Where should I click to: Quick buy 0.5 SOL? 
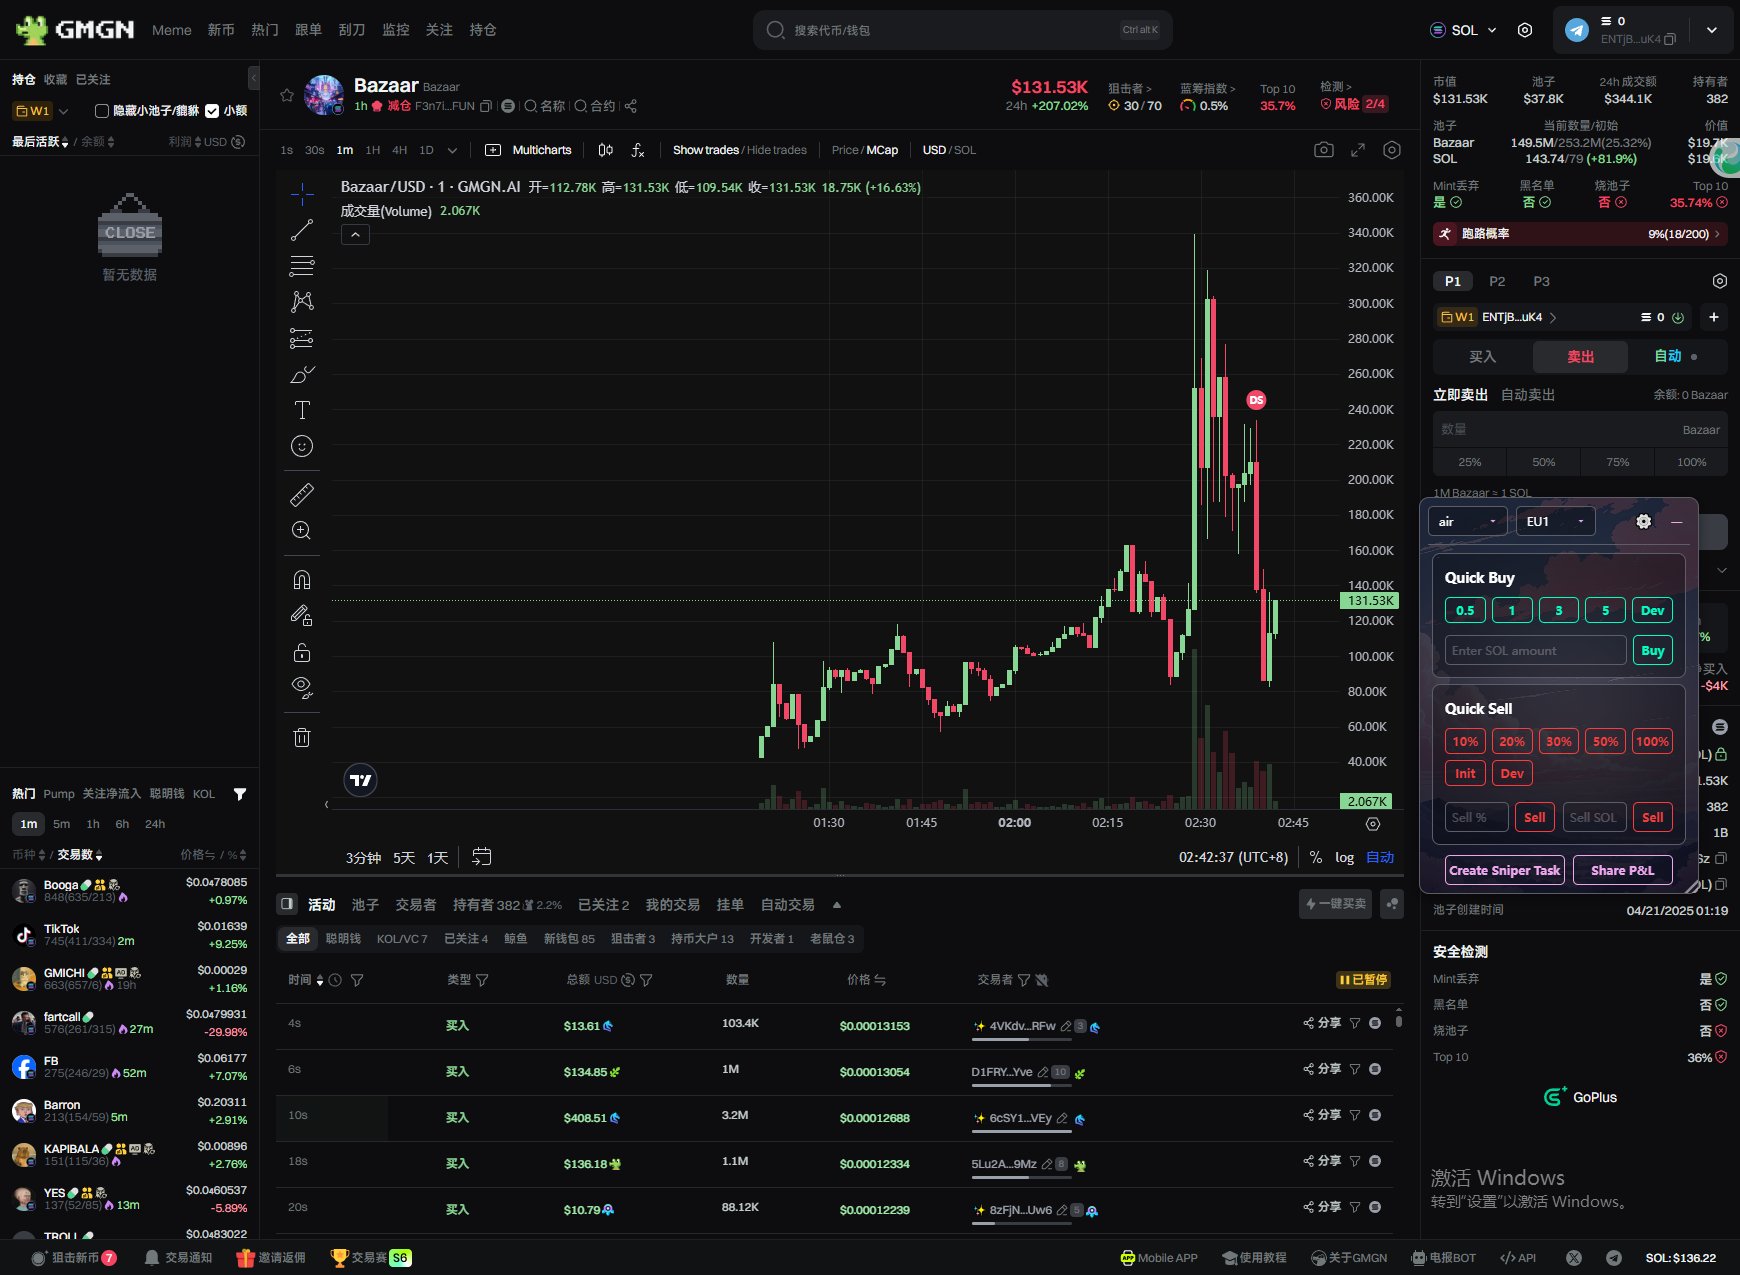point(1465,610)
